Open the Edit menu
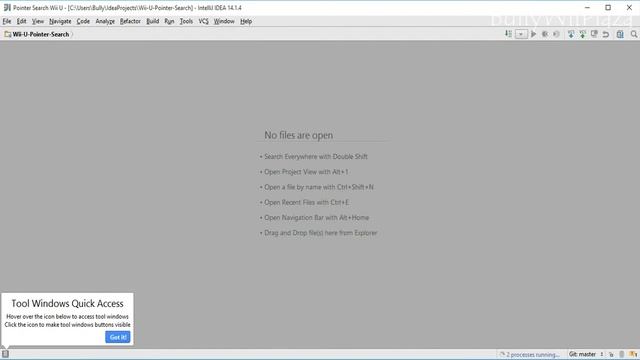640x360 pixels. pyautogui.click(x=21, y=21)
